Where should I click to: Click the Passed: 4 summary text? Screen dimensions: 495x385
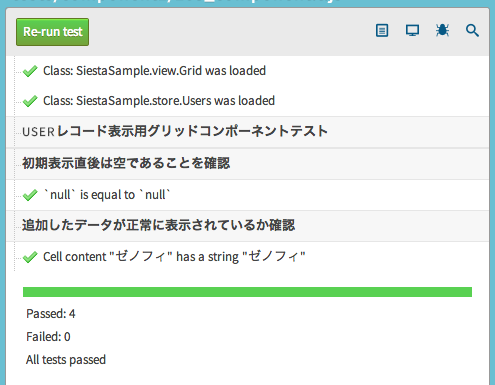click(51, 314)
